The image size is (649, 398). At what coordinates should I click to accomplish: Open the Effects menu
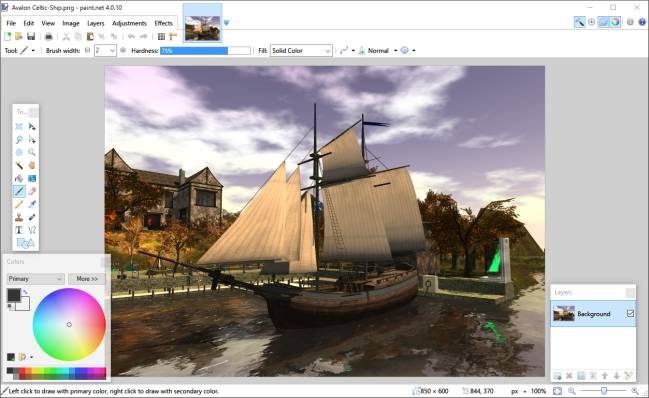tap(163, 23)
